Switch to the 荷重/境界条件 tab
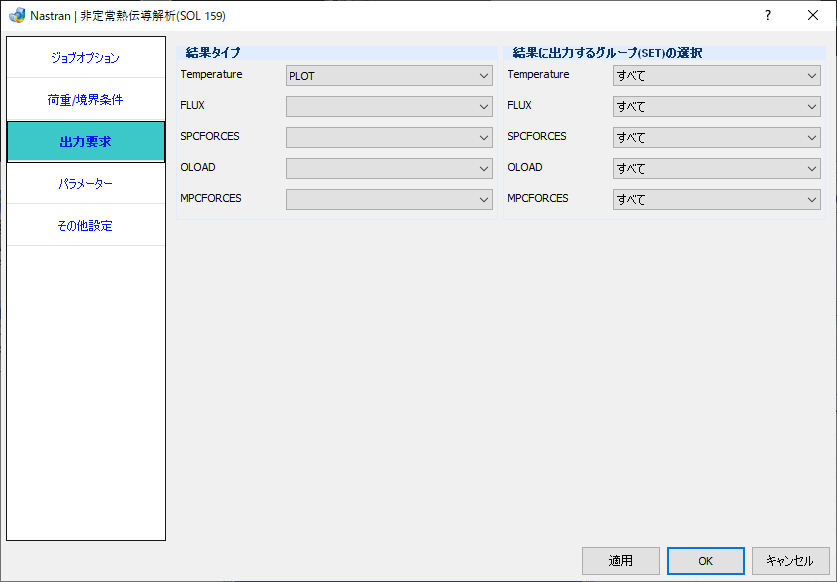 point(85,99)
